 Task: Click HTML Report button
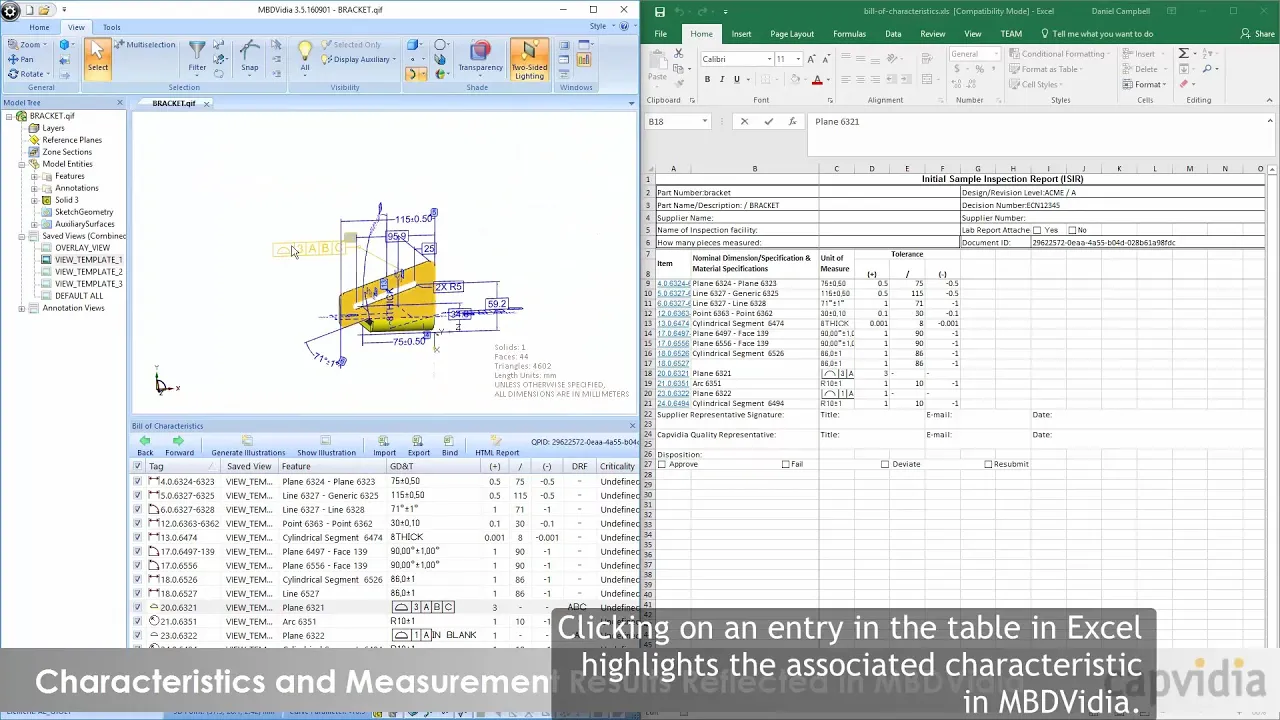click(497, 445)
